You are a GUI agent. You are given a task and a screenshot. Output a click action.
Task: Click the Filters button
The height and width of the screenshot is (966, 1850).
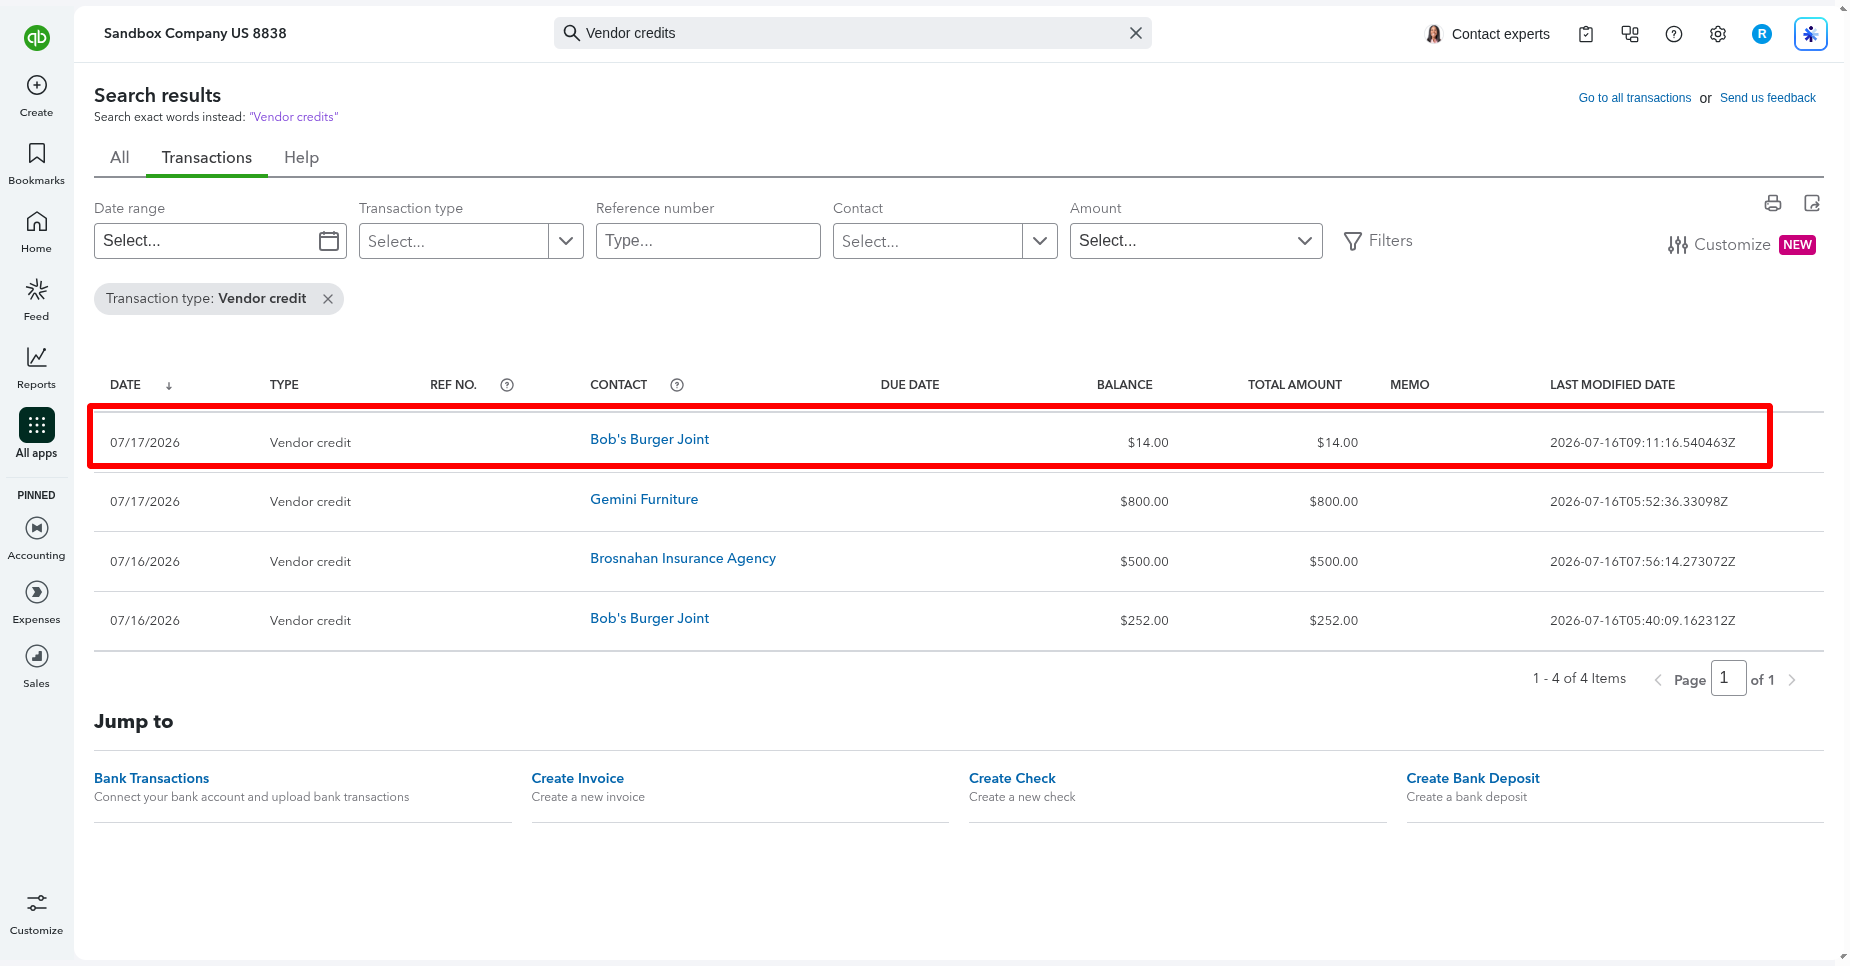[1378, 241]
